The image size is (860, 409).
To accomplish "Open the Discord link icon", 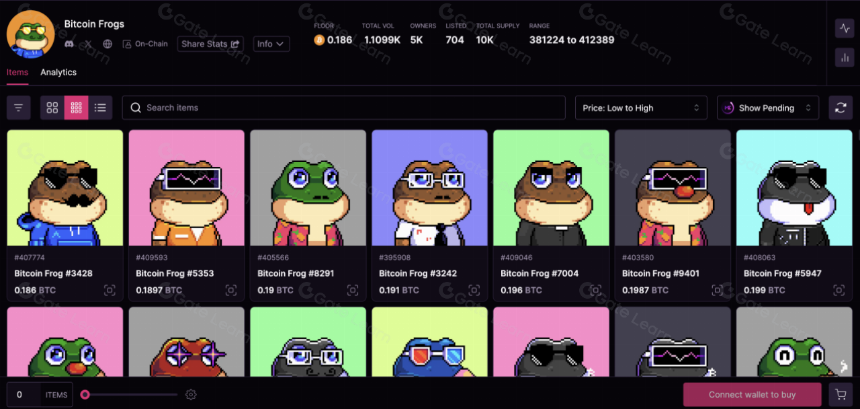I will point(69,44).
